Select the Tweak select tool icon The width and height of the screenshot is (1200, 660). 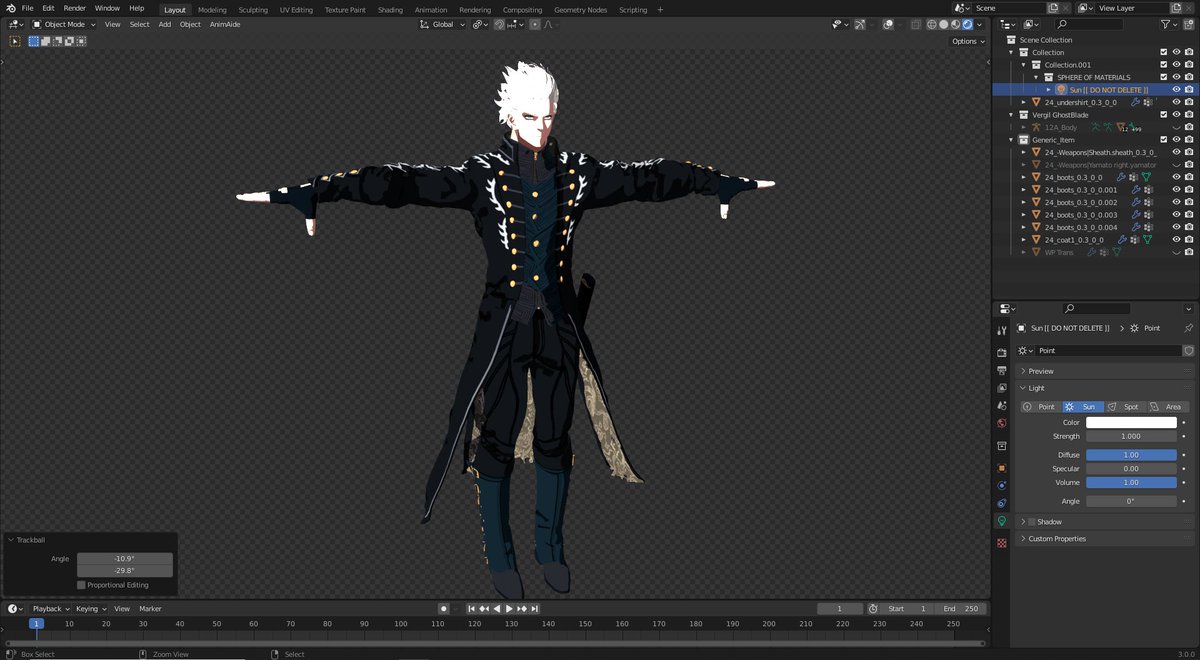click(x=15, y=41)
